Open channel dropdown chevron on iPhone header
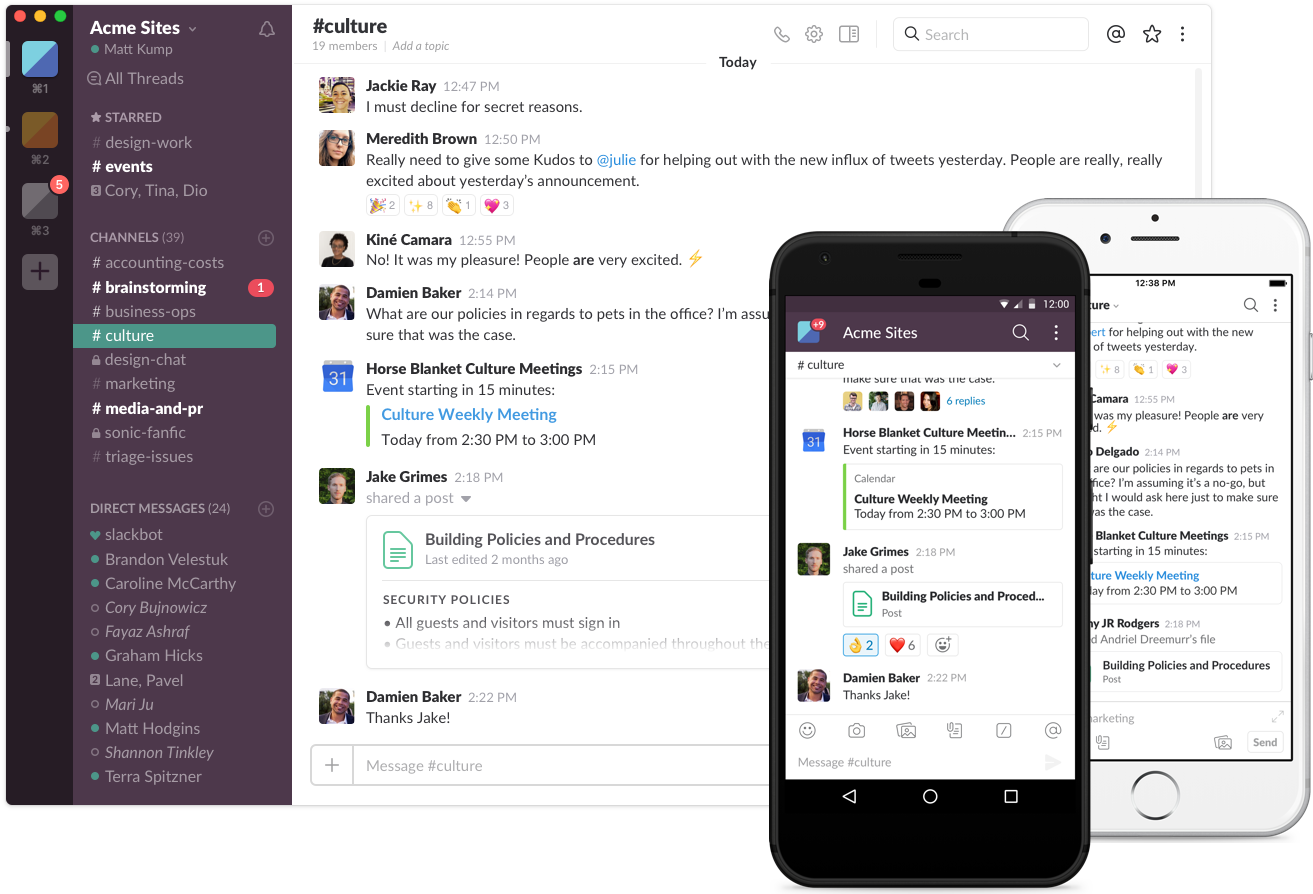 coord(1116,306)
